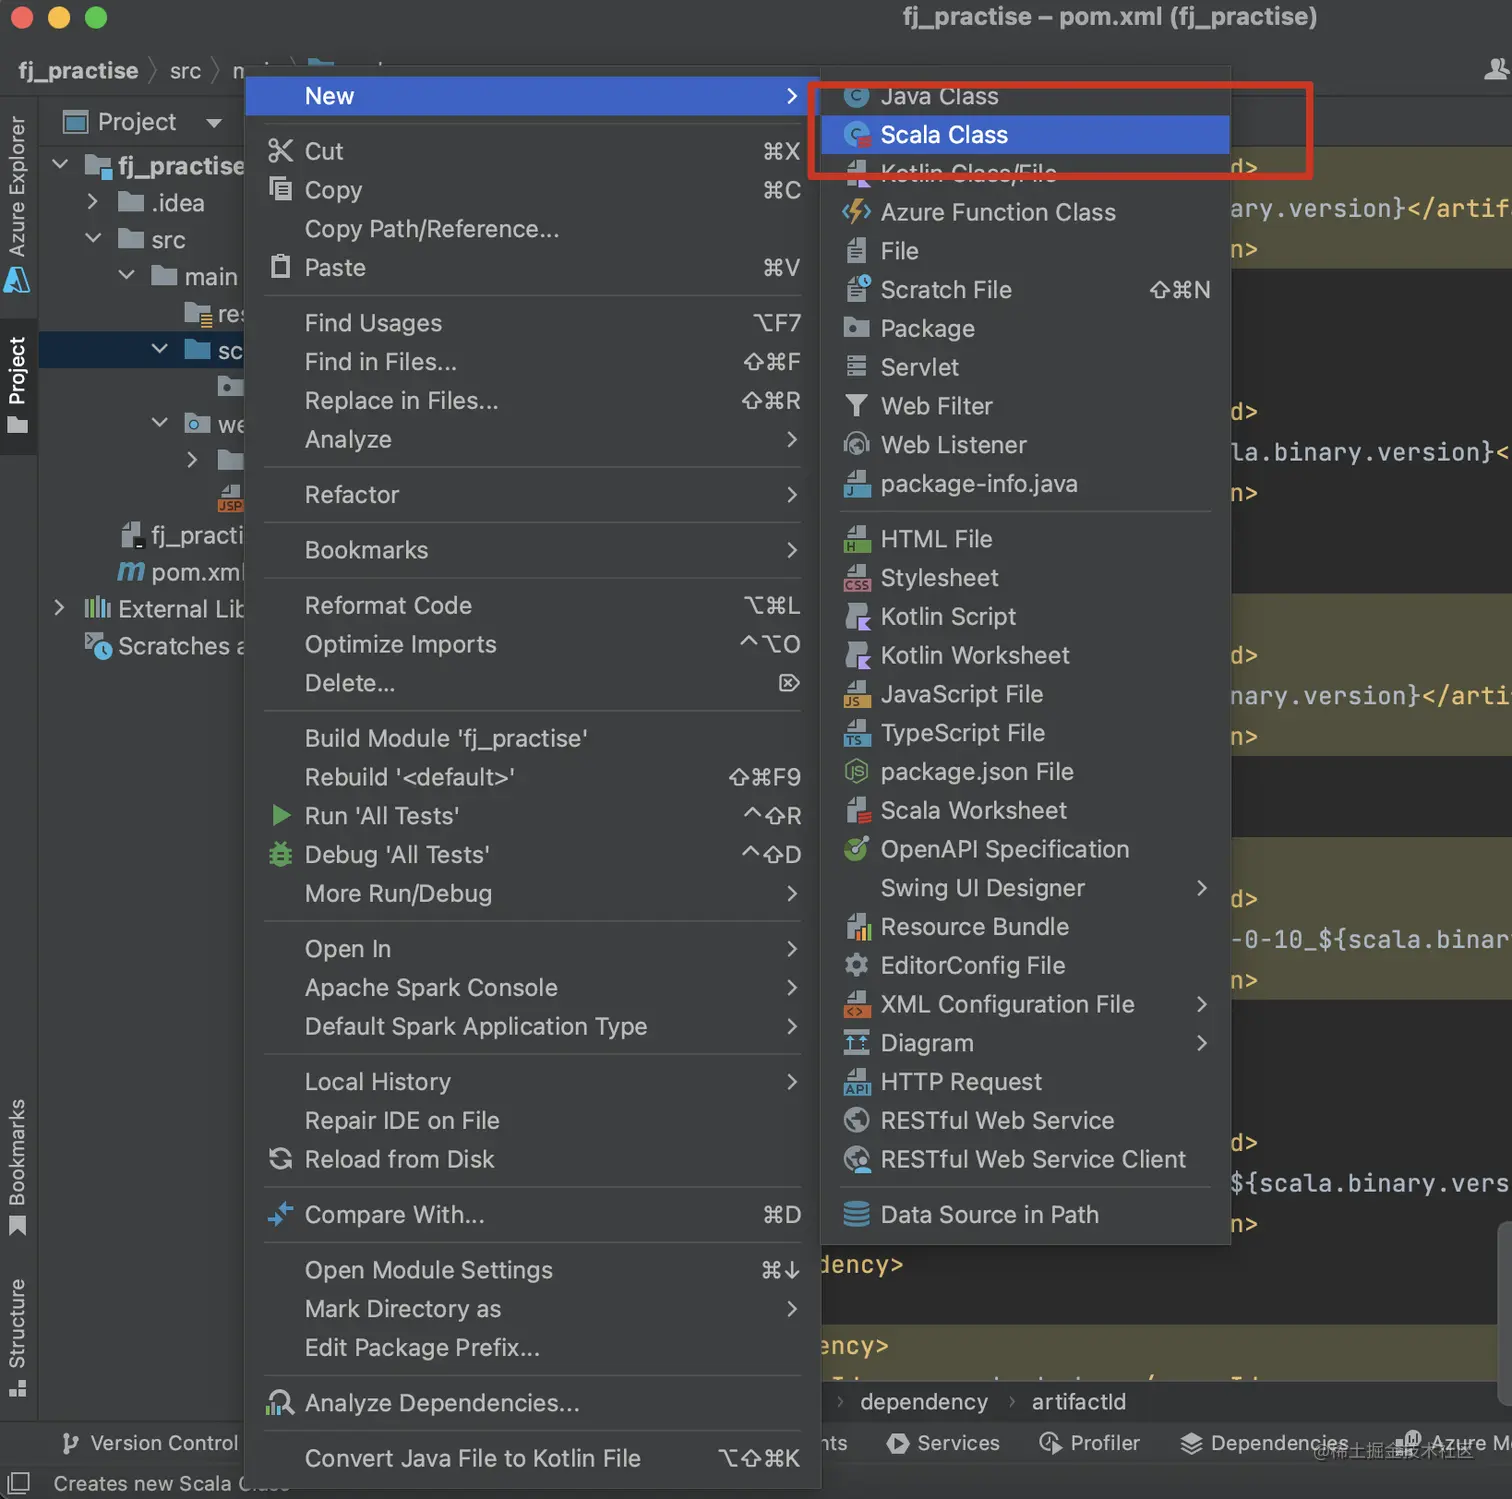
Task: Click the Servlet icon
Action: click(x=857, y=367)
